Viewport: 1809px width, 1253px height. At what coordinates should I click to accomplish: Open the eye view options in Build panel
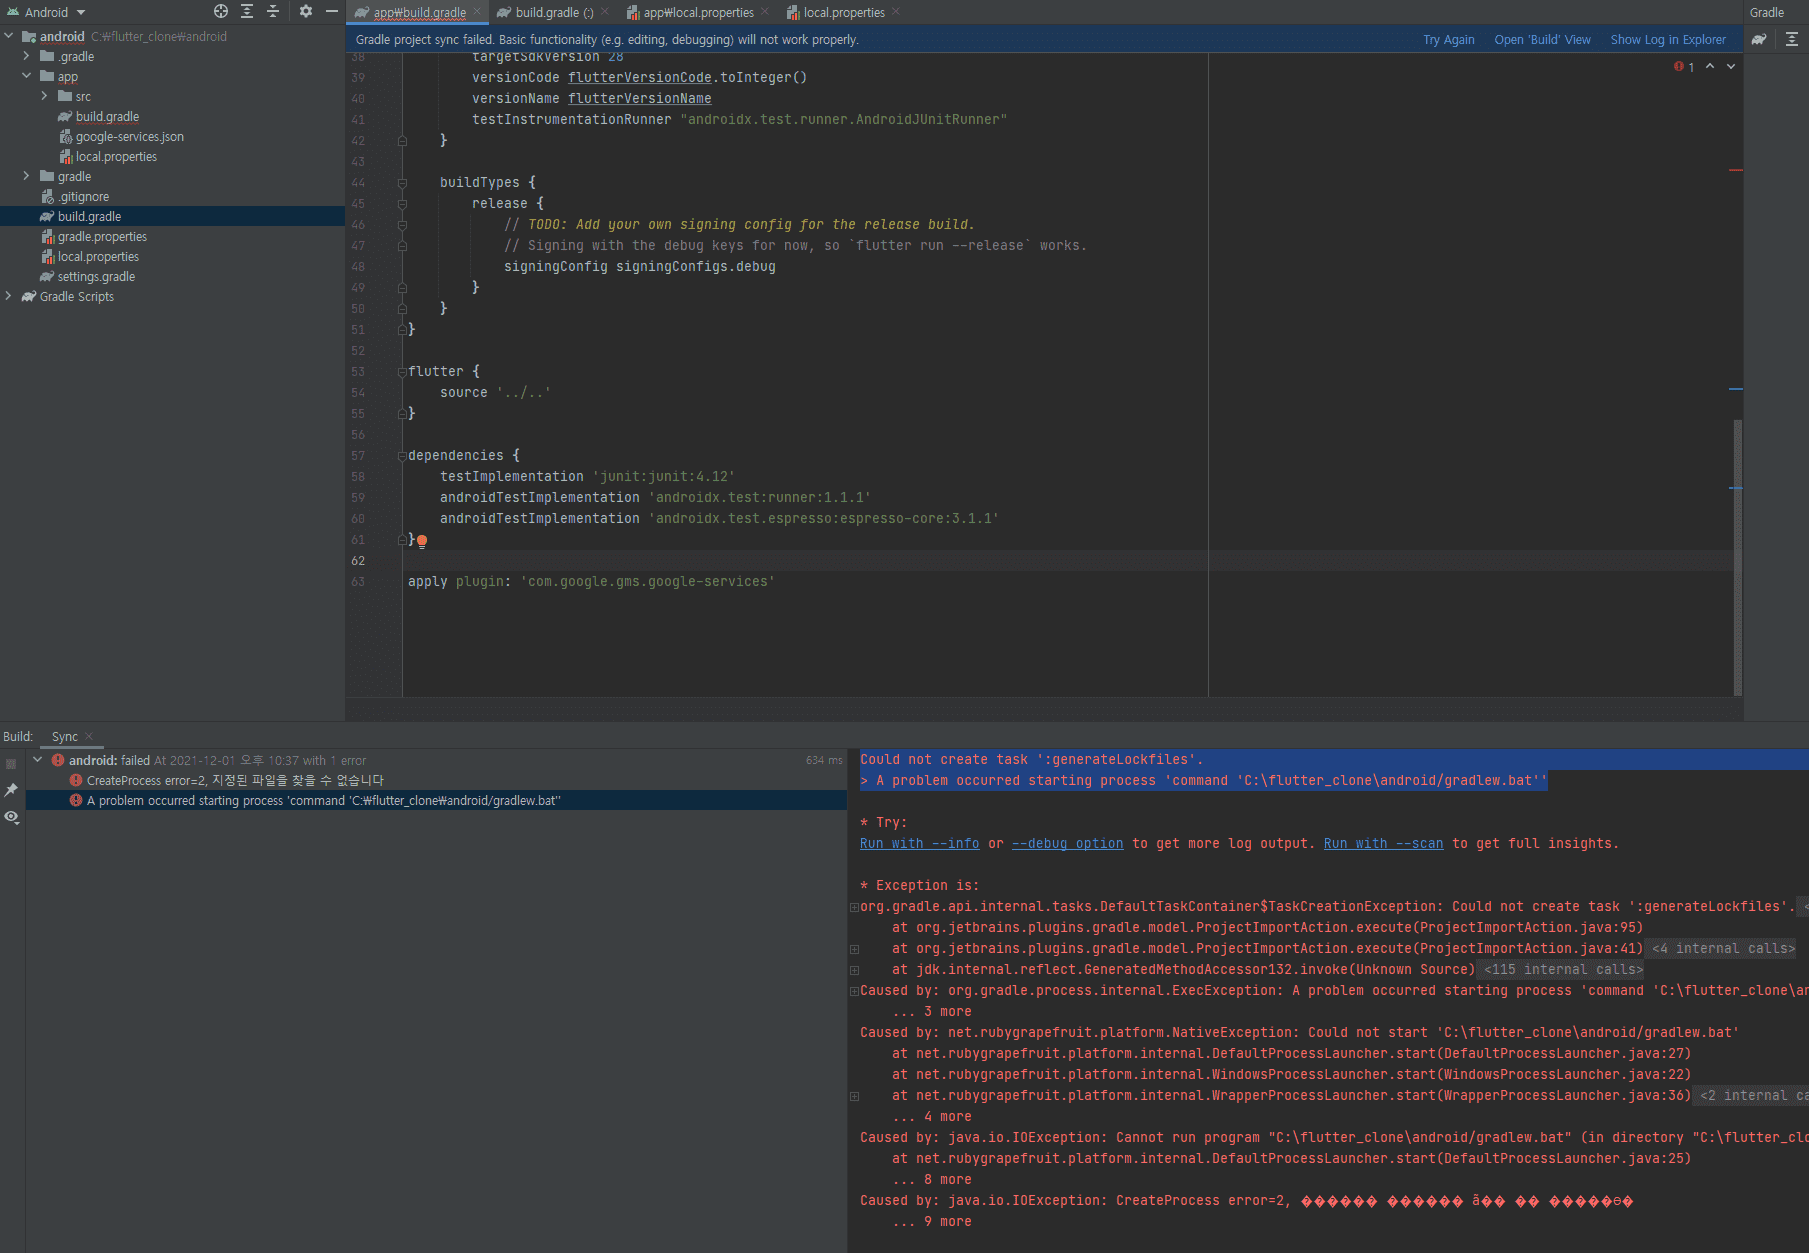(x=12, y=817)
